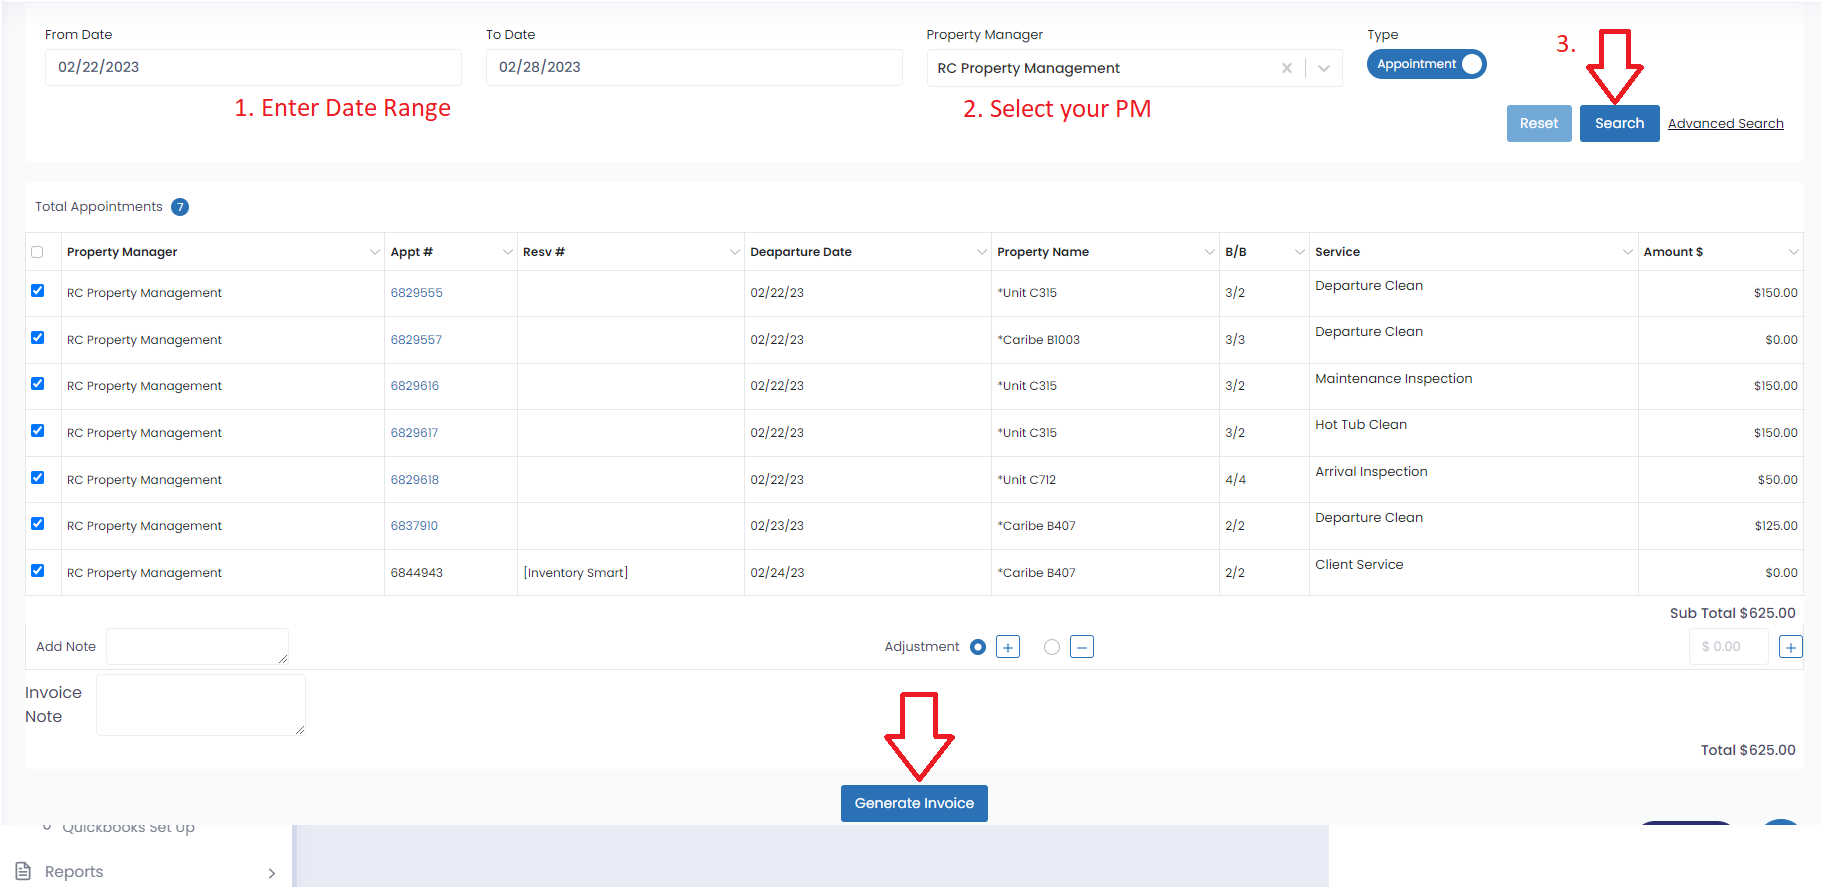The width and height of the screenshot is (1821, 887).
Task: Click the Reports document icon in sidebar
Action: tap(24, 871)
